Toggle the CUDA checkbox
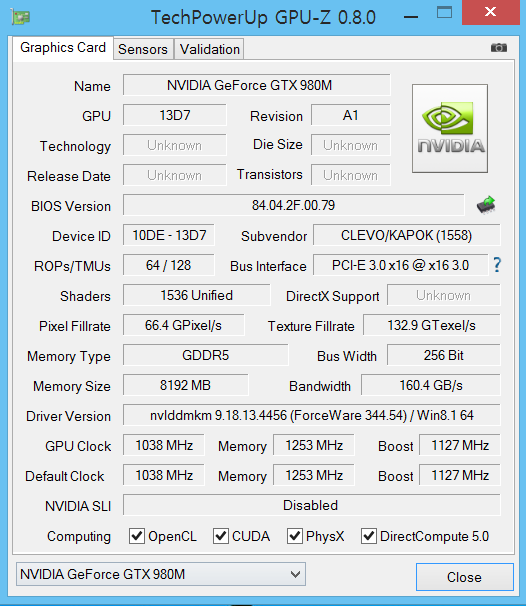 (221, 536)
